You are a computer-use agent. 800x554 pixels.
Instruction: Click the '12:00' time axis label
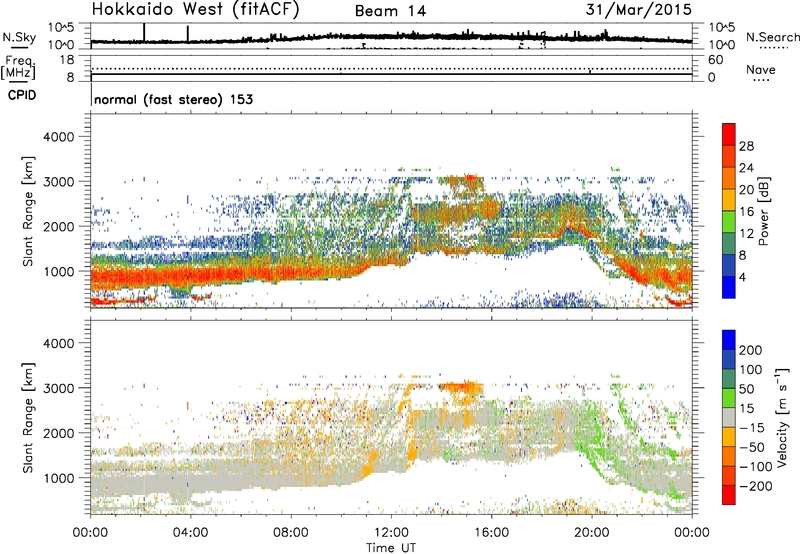tap(391, 533)
